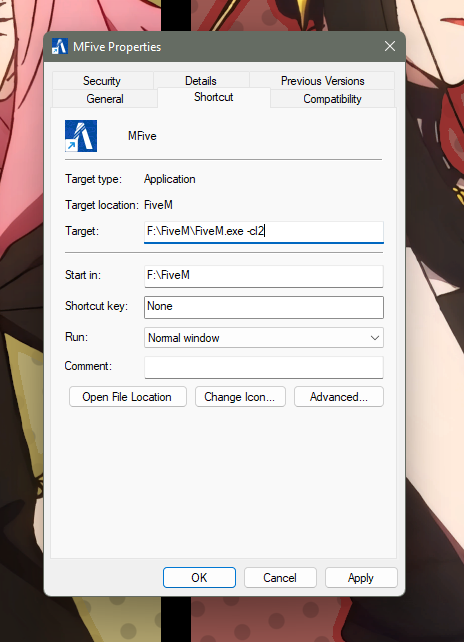Click the MFive name text
The height and width of the screenshot is (642, 464).
pyautogui.click(x=142, y=136)
